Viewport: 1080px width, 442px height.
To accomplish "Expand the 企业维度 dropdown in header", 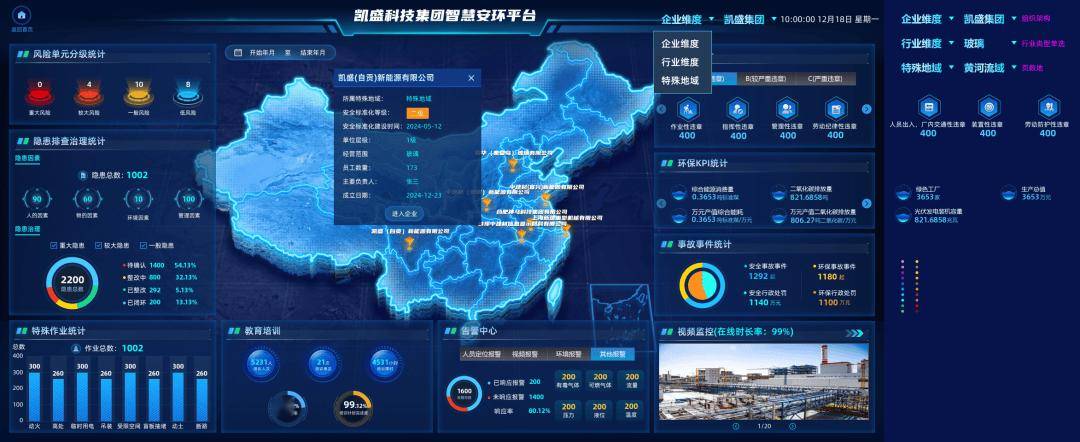I will coord(687,19).
